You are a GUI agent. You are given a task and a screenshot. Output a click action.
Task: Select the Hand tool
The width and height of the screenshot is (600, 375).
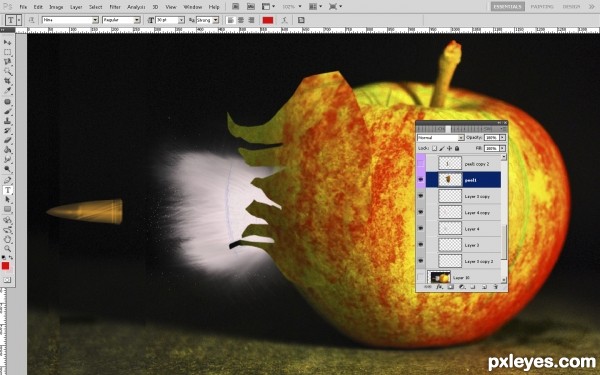click(x=7, y=240)
